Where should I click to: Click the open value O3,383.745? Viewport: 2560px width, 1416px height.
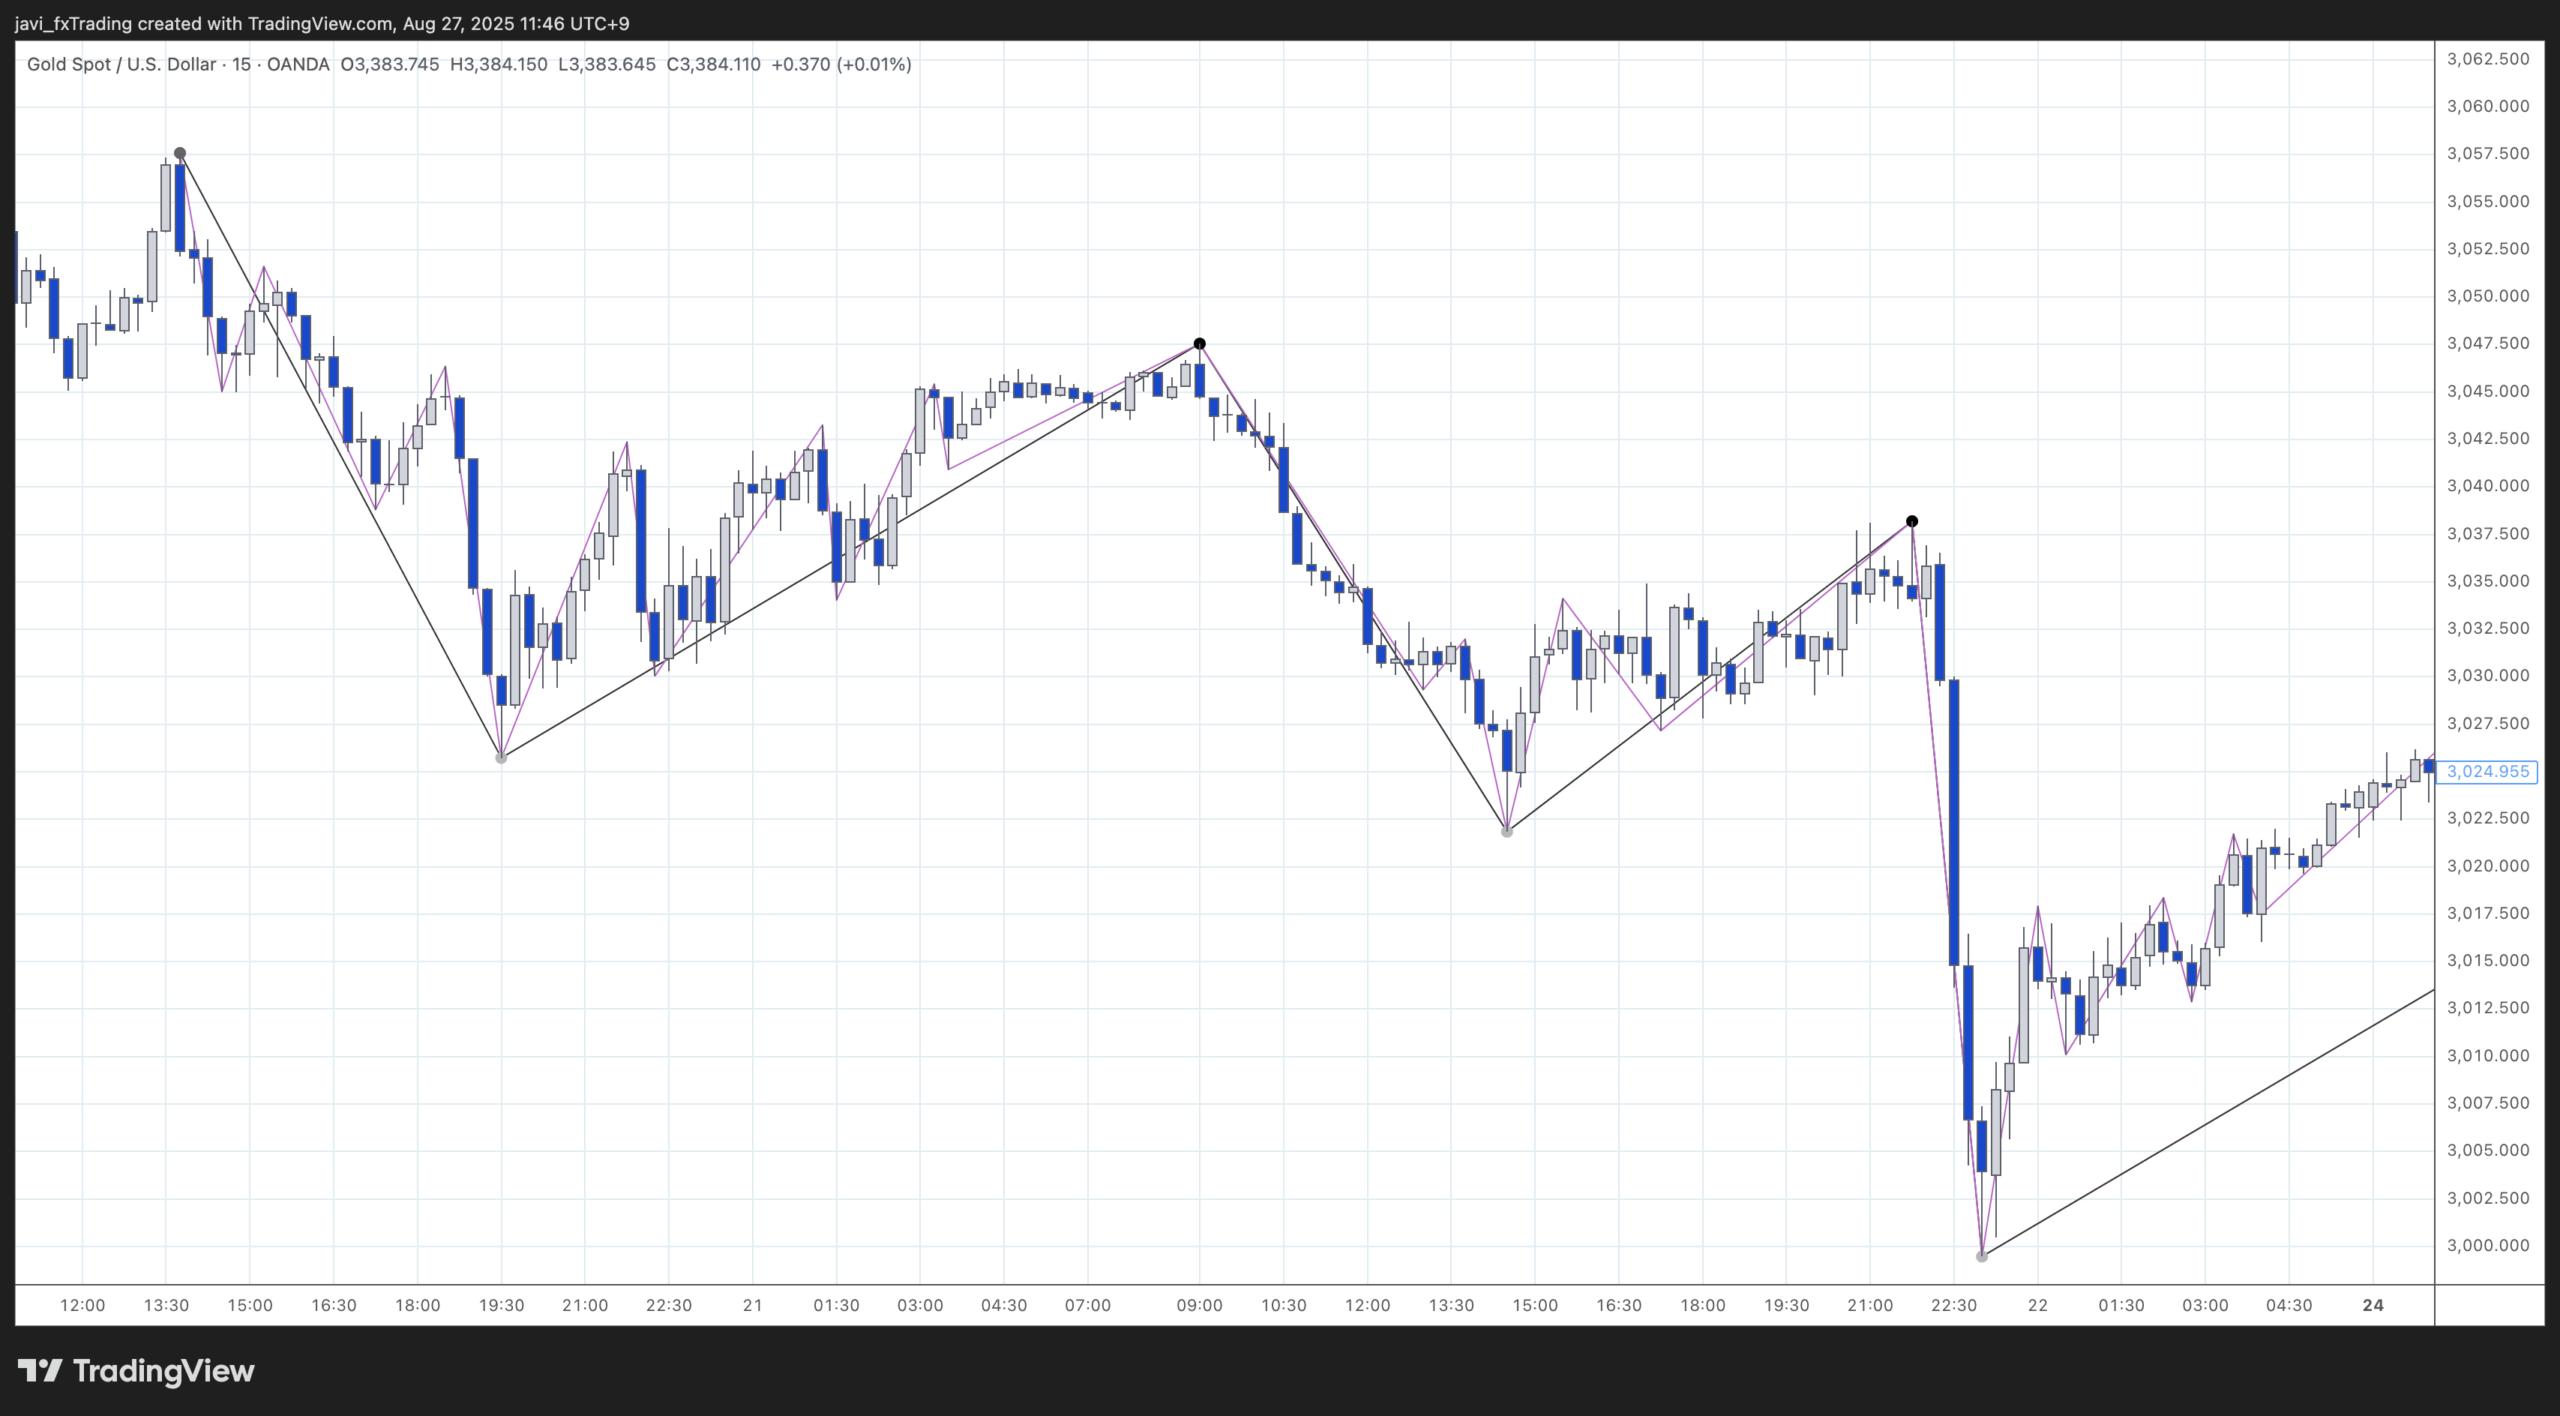coord(388,63)
